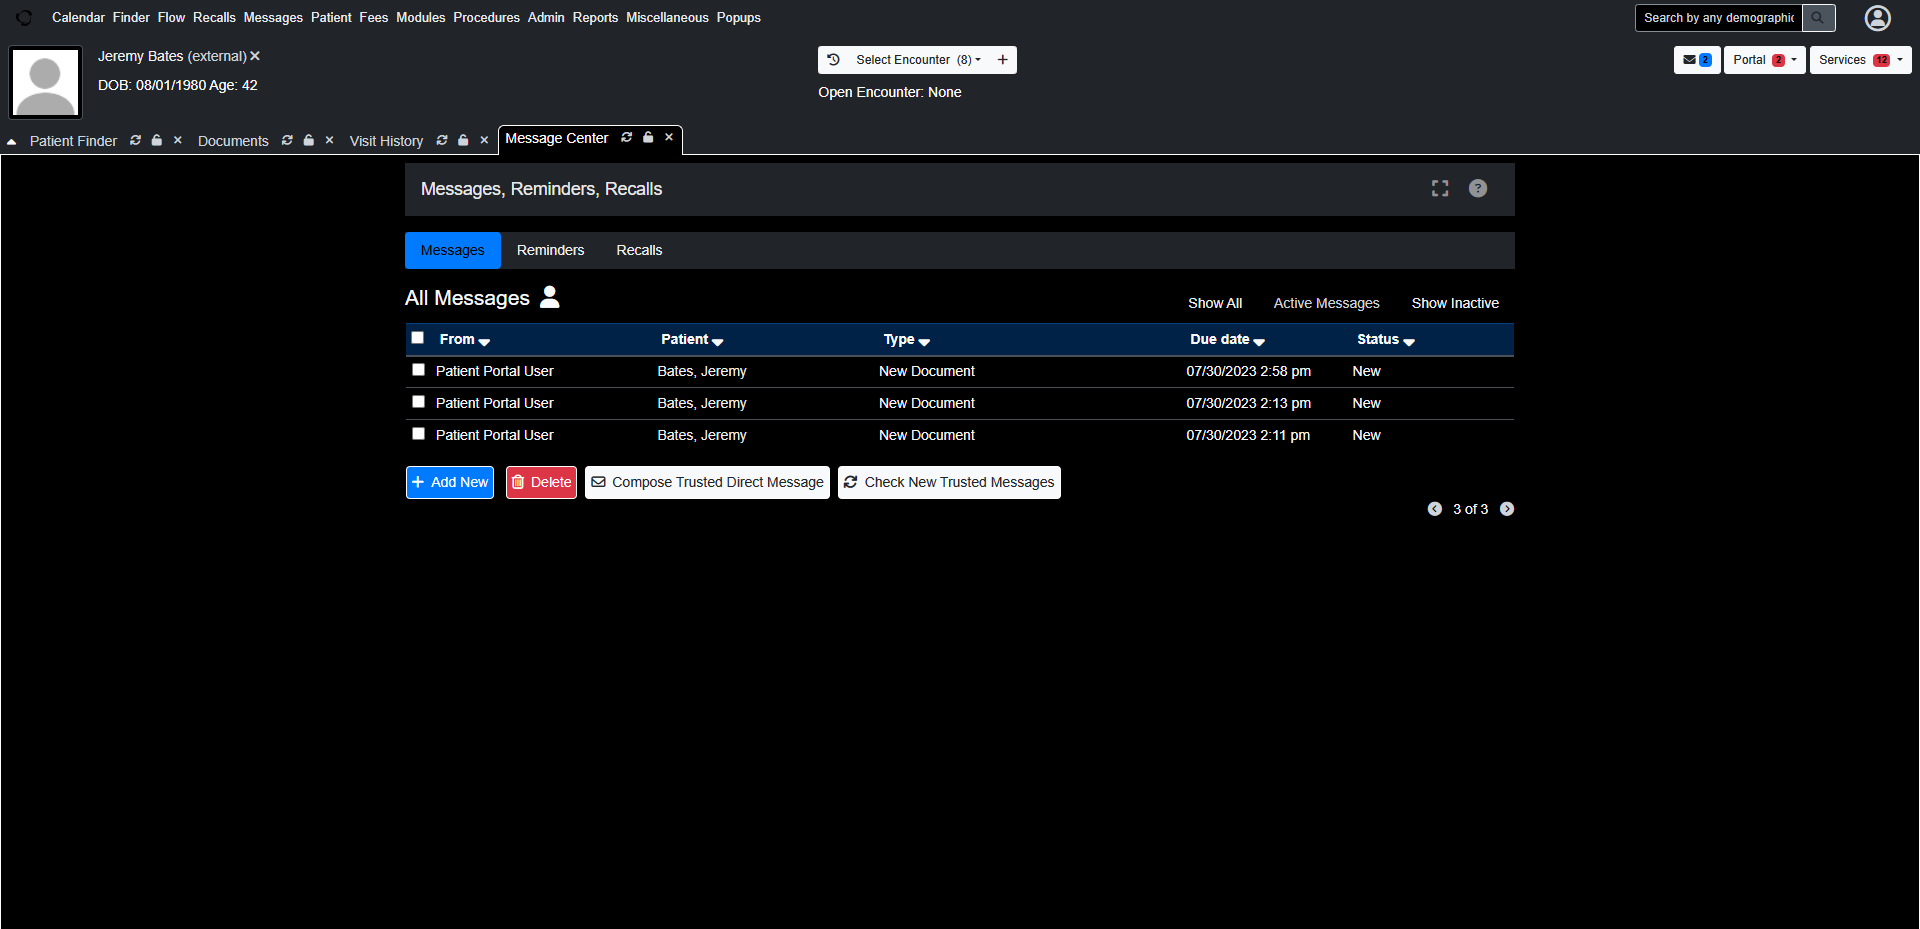Screen dimensions: 1920x929
Task: Open the Portal dropdown
Action: pos(1763,59)
